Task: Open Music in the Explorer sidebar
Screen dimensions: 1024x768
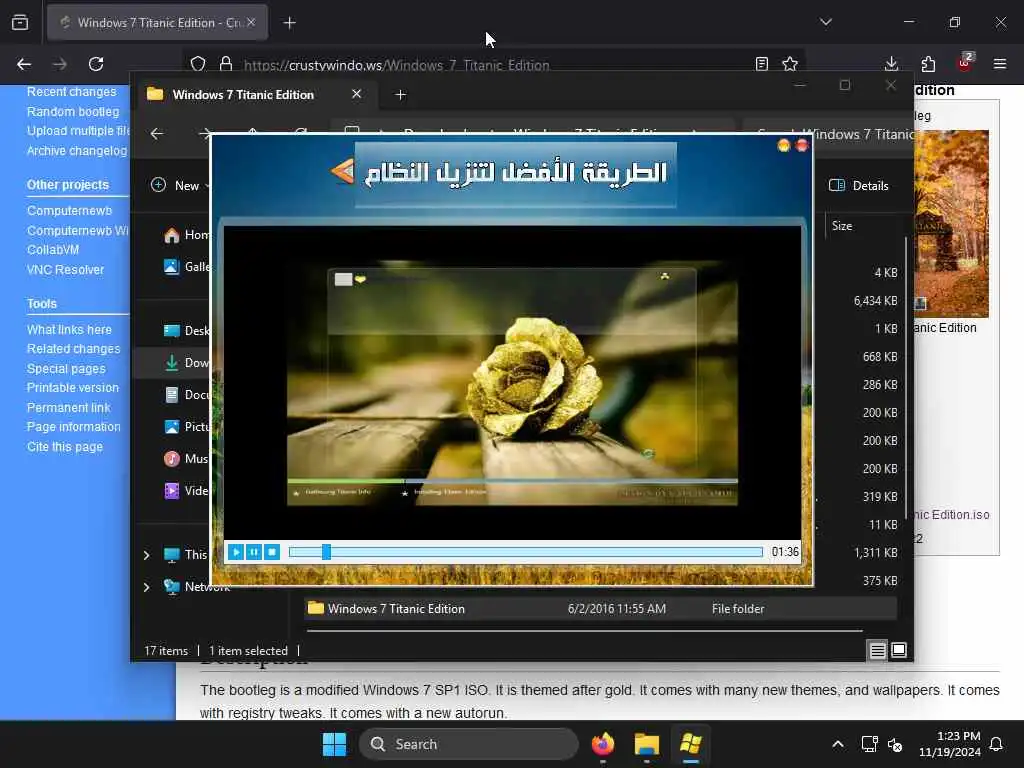Action: tap(187, 458)
